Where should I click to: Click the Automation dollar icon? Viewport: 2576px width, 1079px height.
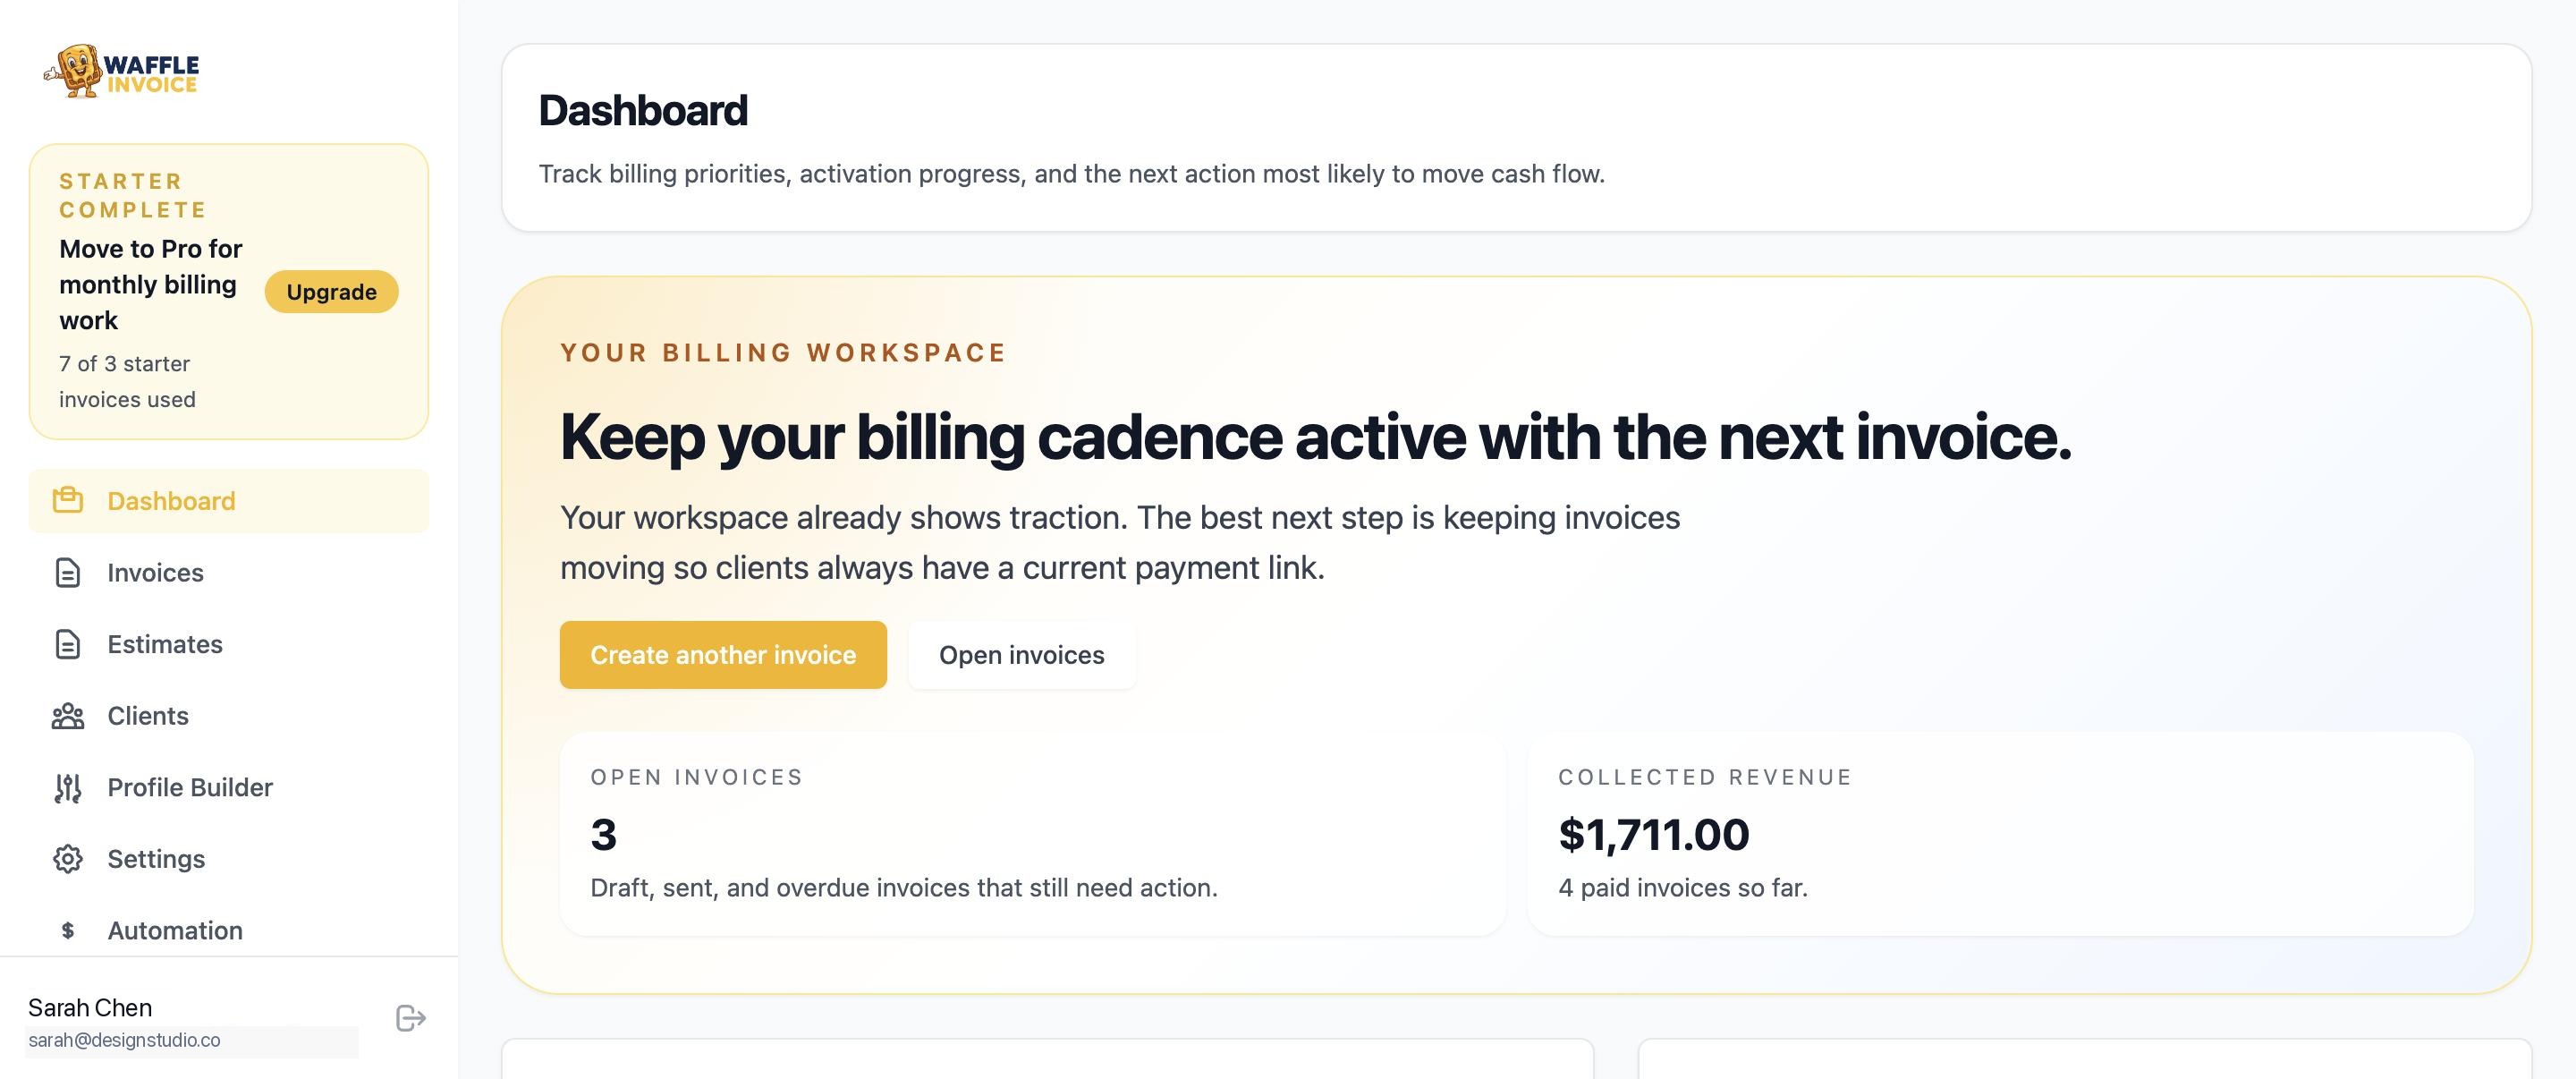click(x=67, y=931)
